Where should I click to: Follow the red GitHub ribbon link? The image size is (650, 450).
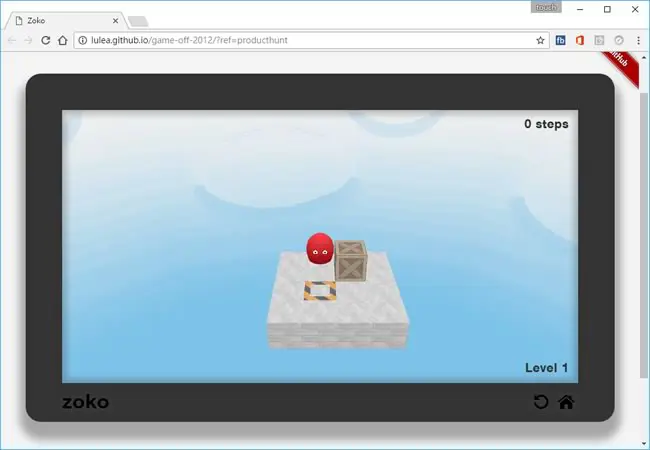[x=620, y=66]
